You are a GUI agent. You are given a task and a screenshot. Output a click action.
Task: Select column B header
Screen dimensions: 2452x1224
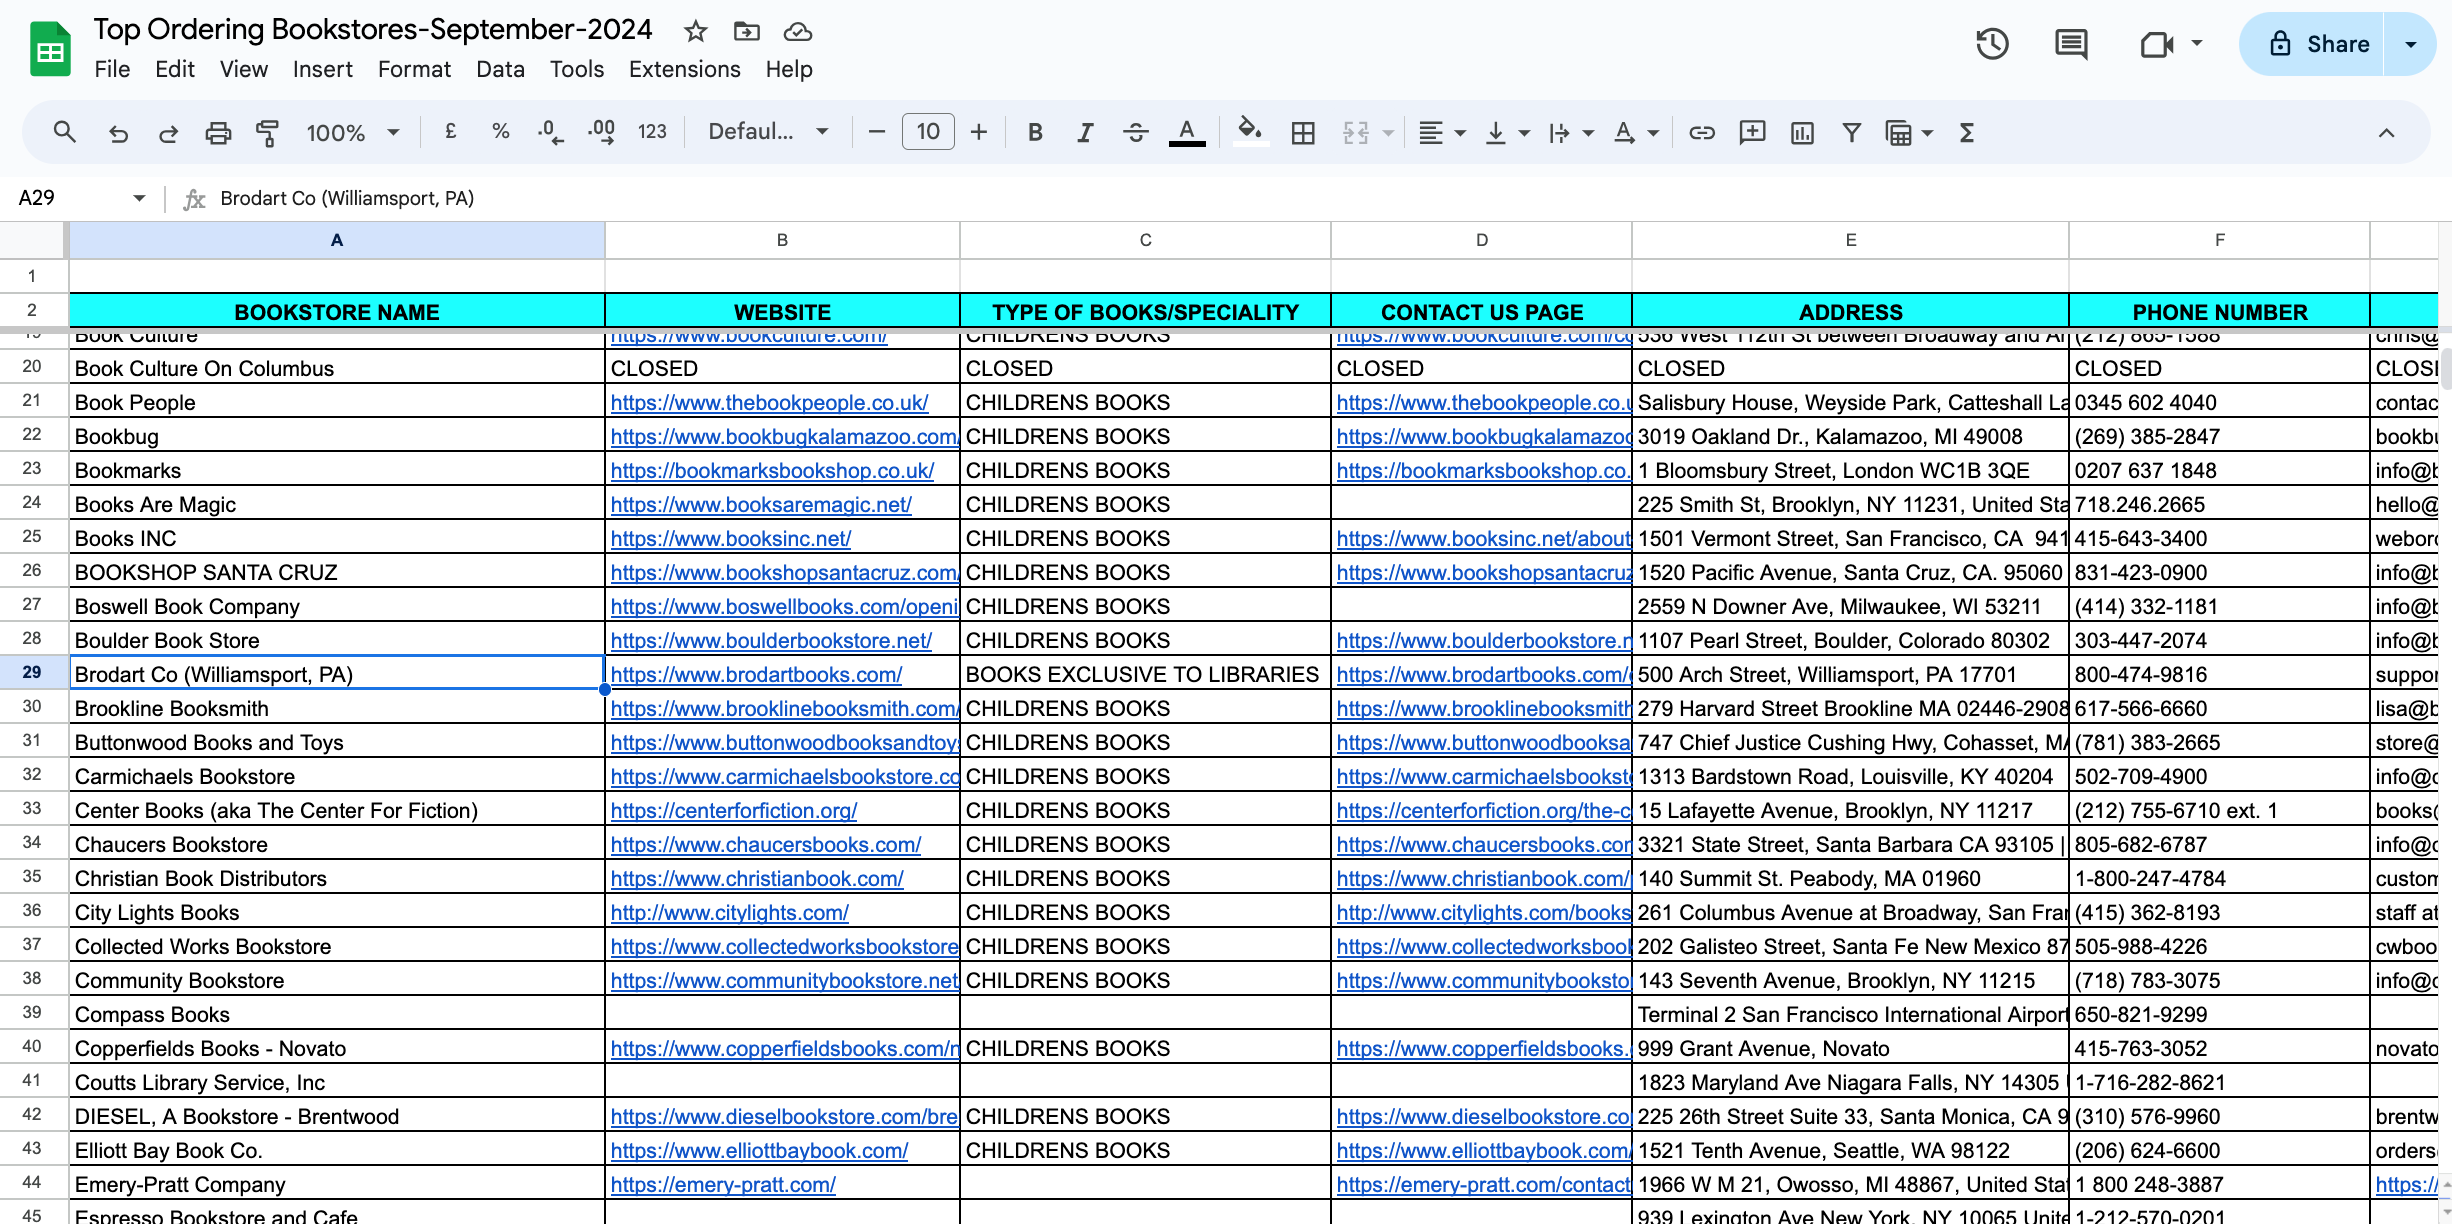(782, 240)
